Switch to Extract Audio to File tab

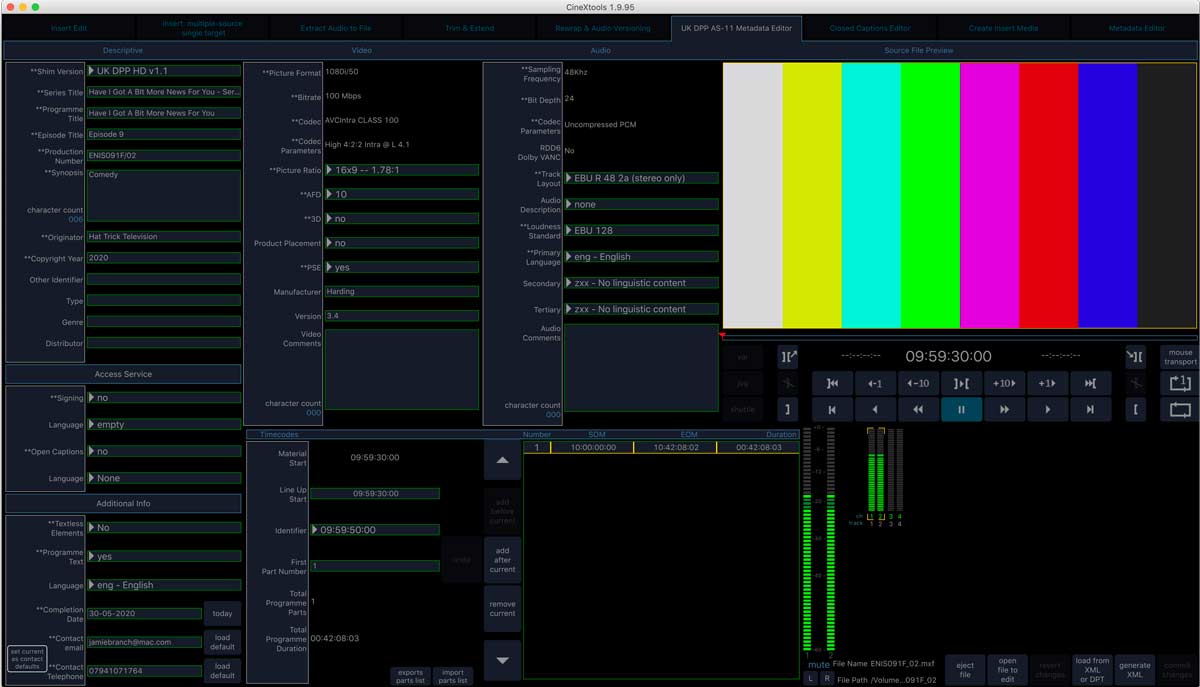point(336,28)
